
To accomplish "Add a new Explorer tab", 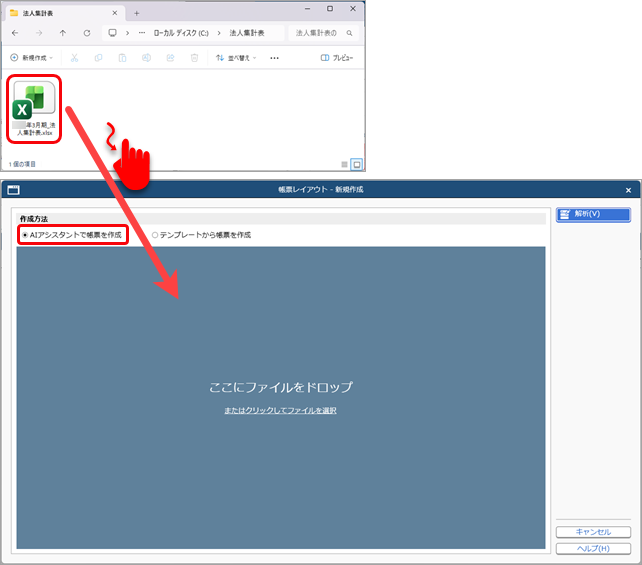I will coord(136,14).
